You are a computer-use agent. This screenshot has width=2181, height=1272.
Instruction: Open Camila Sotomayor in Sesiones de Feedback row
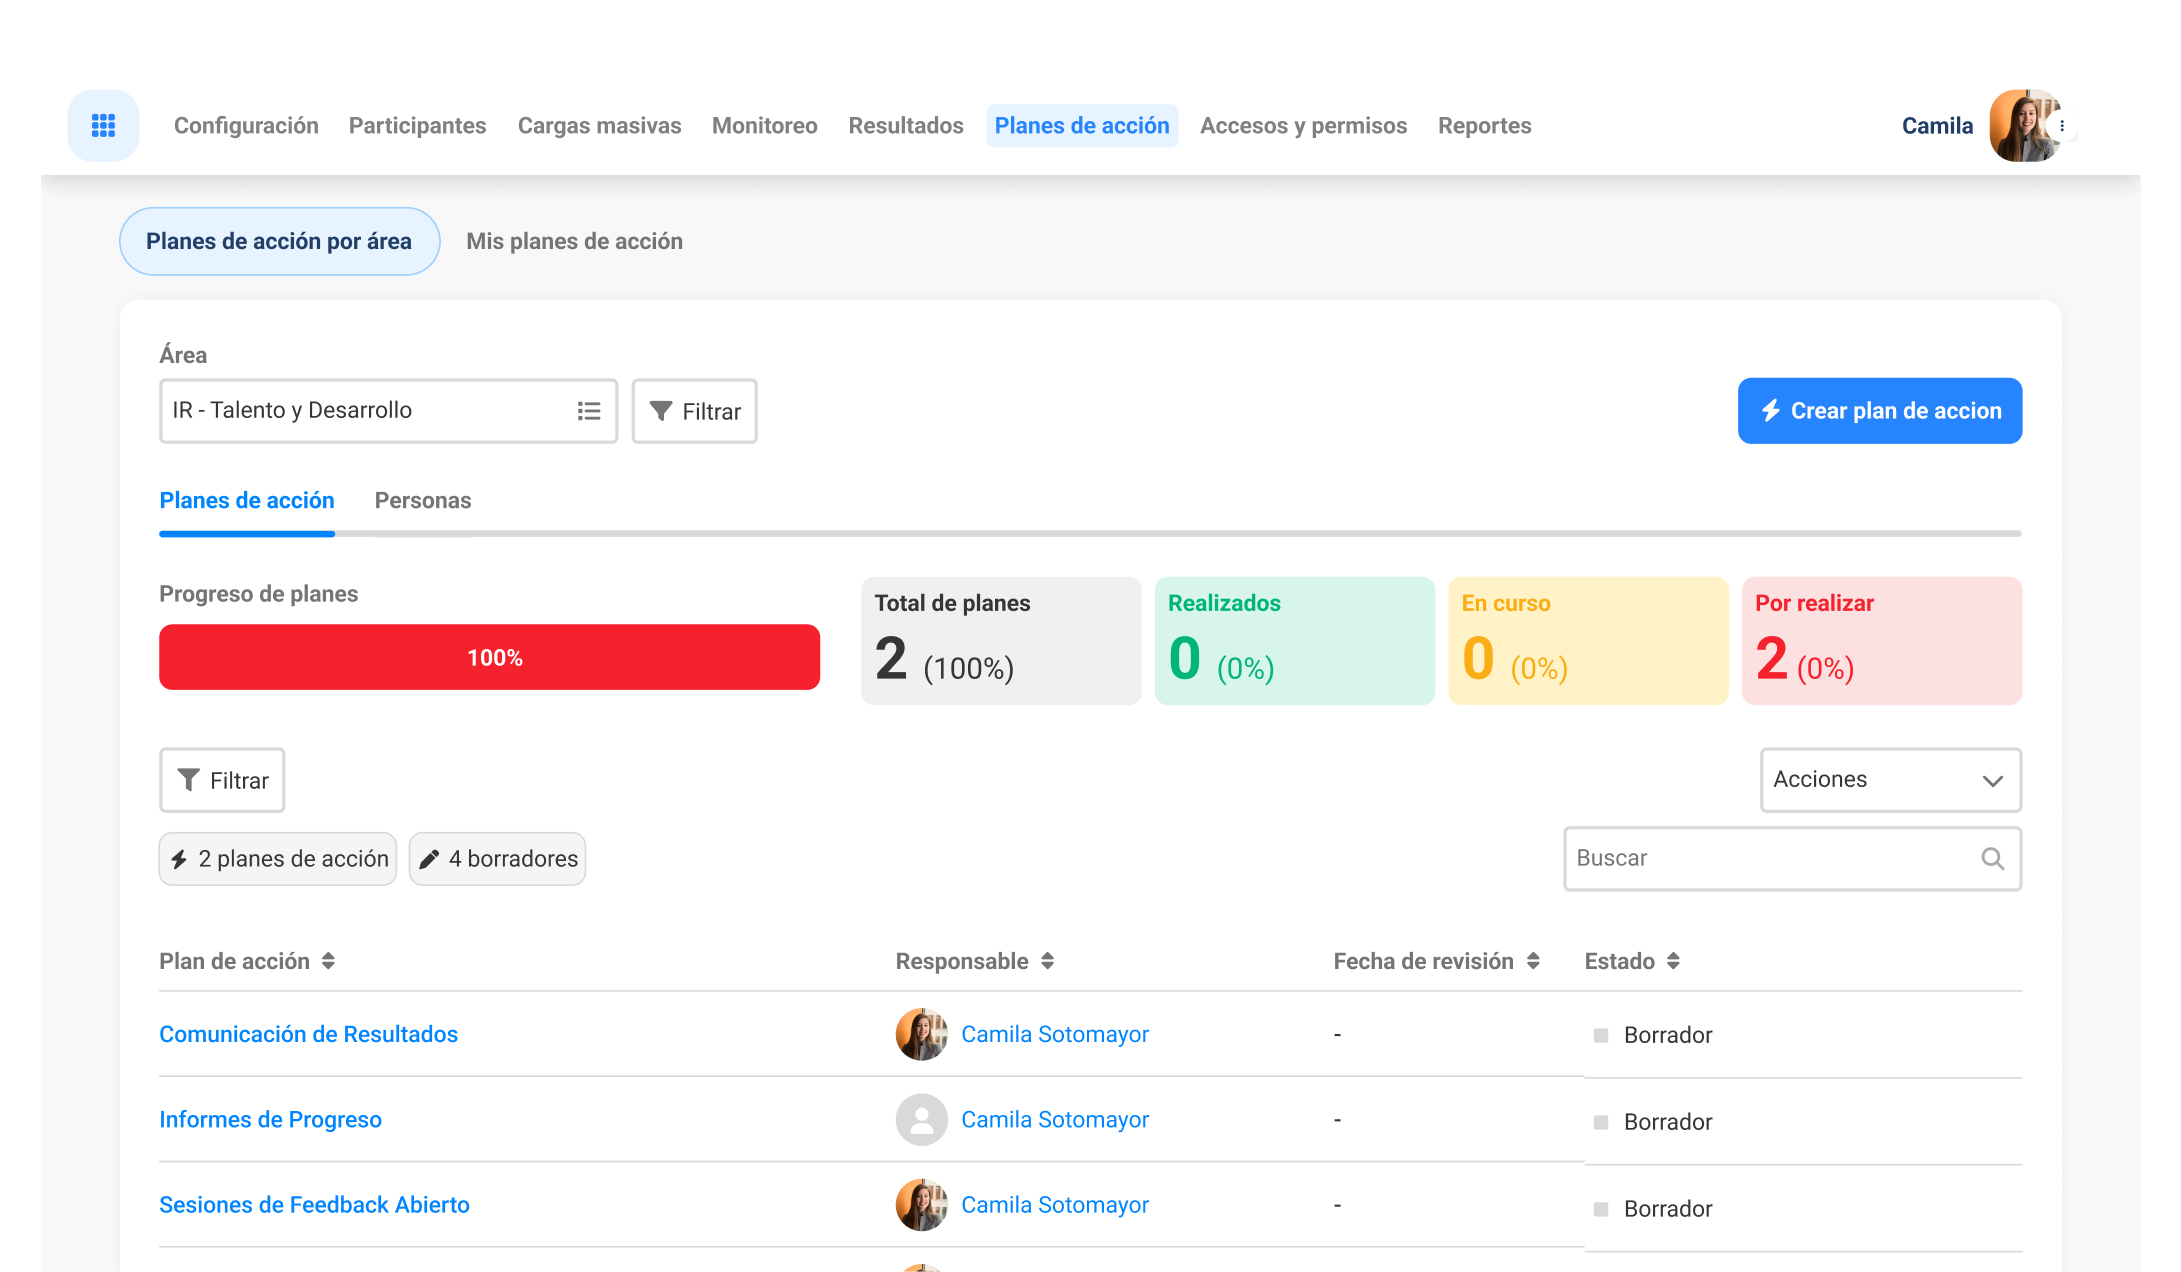coord(1055,1204)
